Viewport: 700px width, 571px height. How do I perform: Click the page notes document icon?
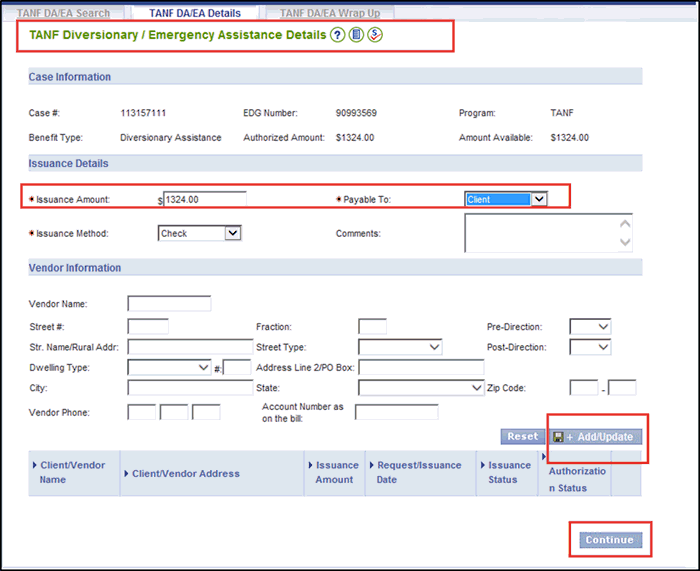pos(356,35)
